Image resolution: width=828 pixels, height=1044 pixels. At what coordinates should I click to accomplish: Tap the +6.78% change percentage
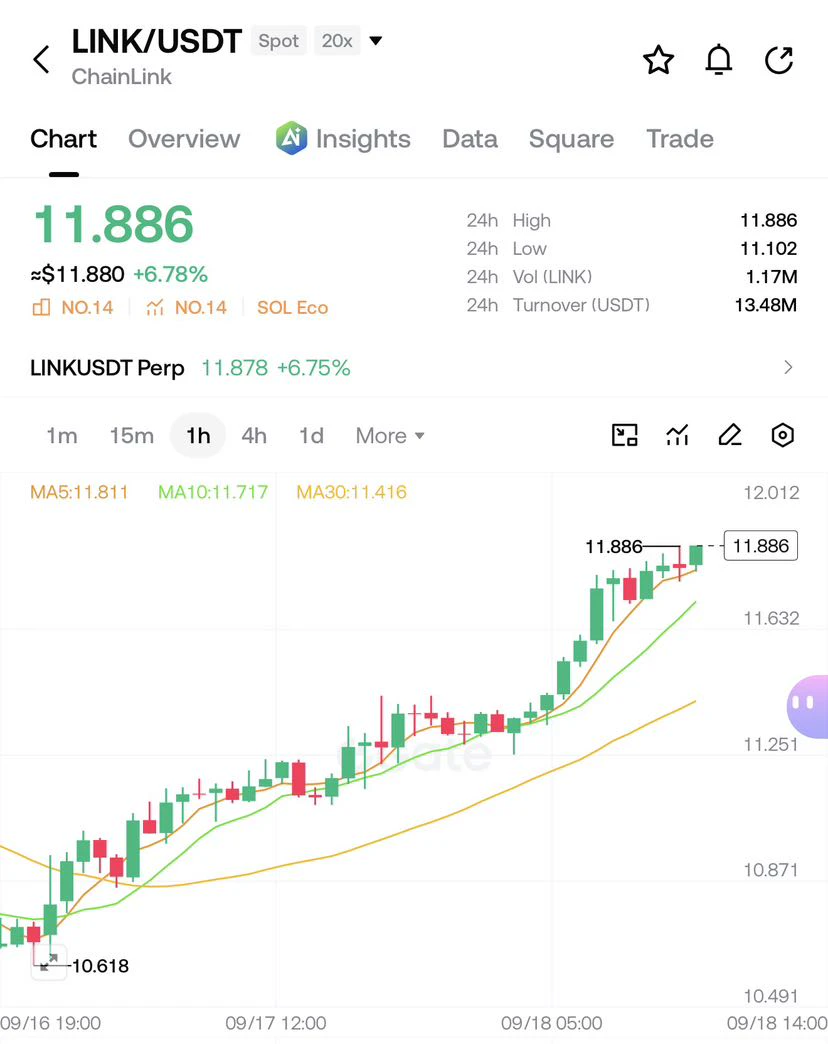pyautogui.click(x=170, y=274)
